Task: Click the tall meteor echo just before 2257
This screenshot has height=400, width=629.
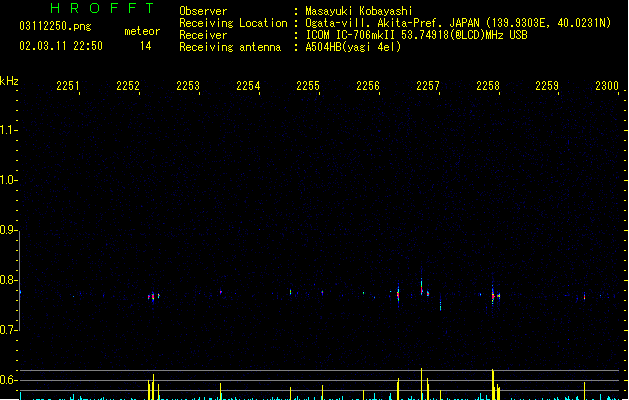Action: coord(422,285)
